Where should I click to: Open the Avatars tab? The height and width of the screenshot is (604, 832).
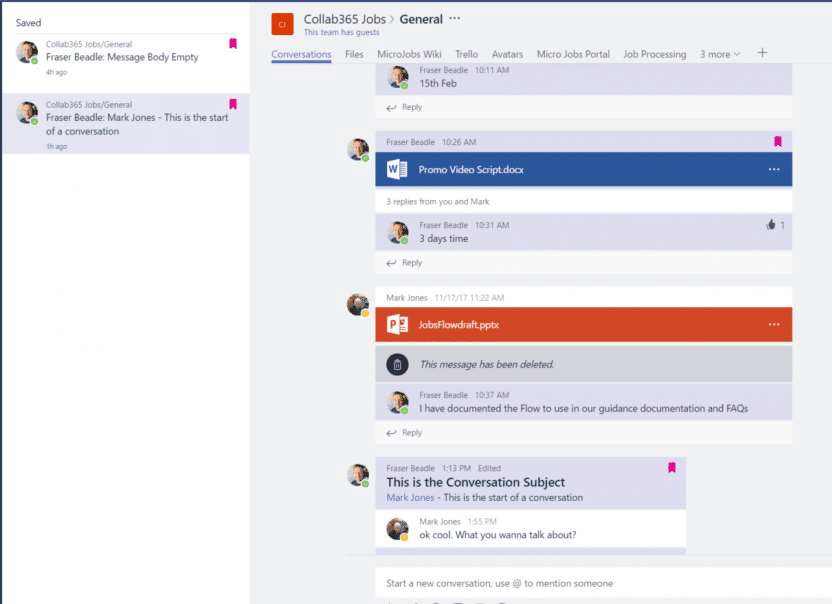pos(507,54)
